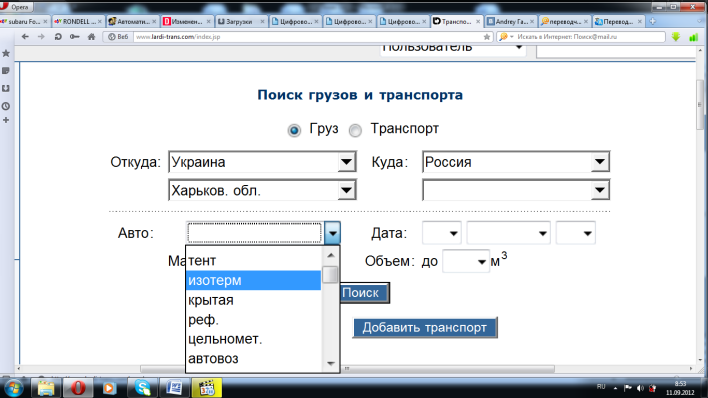Open the Opera main menu button
Image resolution: width=708 pixels, height=398 pixels.
(16, 6)
